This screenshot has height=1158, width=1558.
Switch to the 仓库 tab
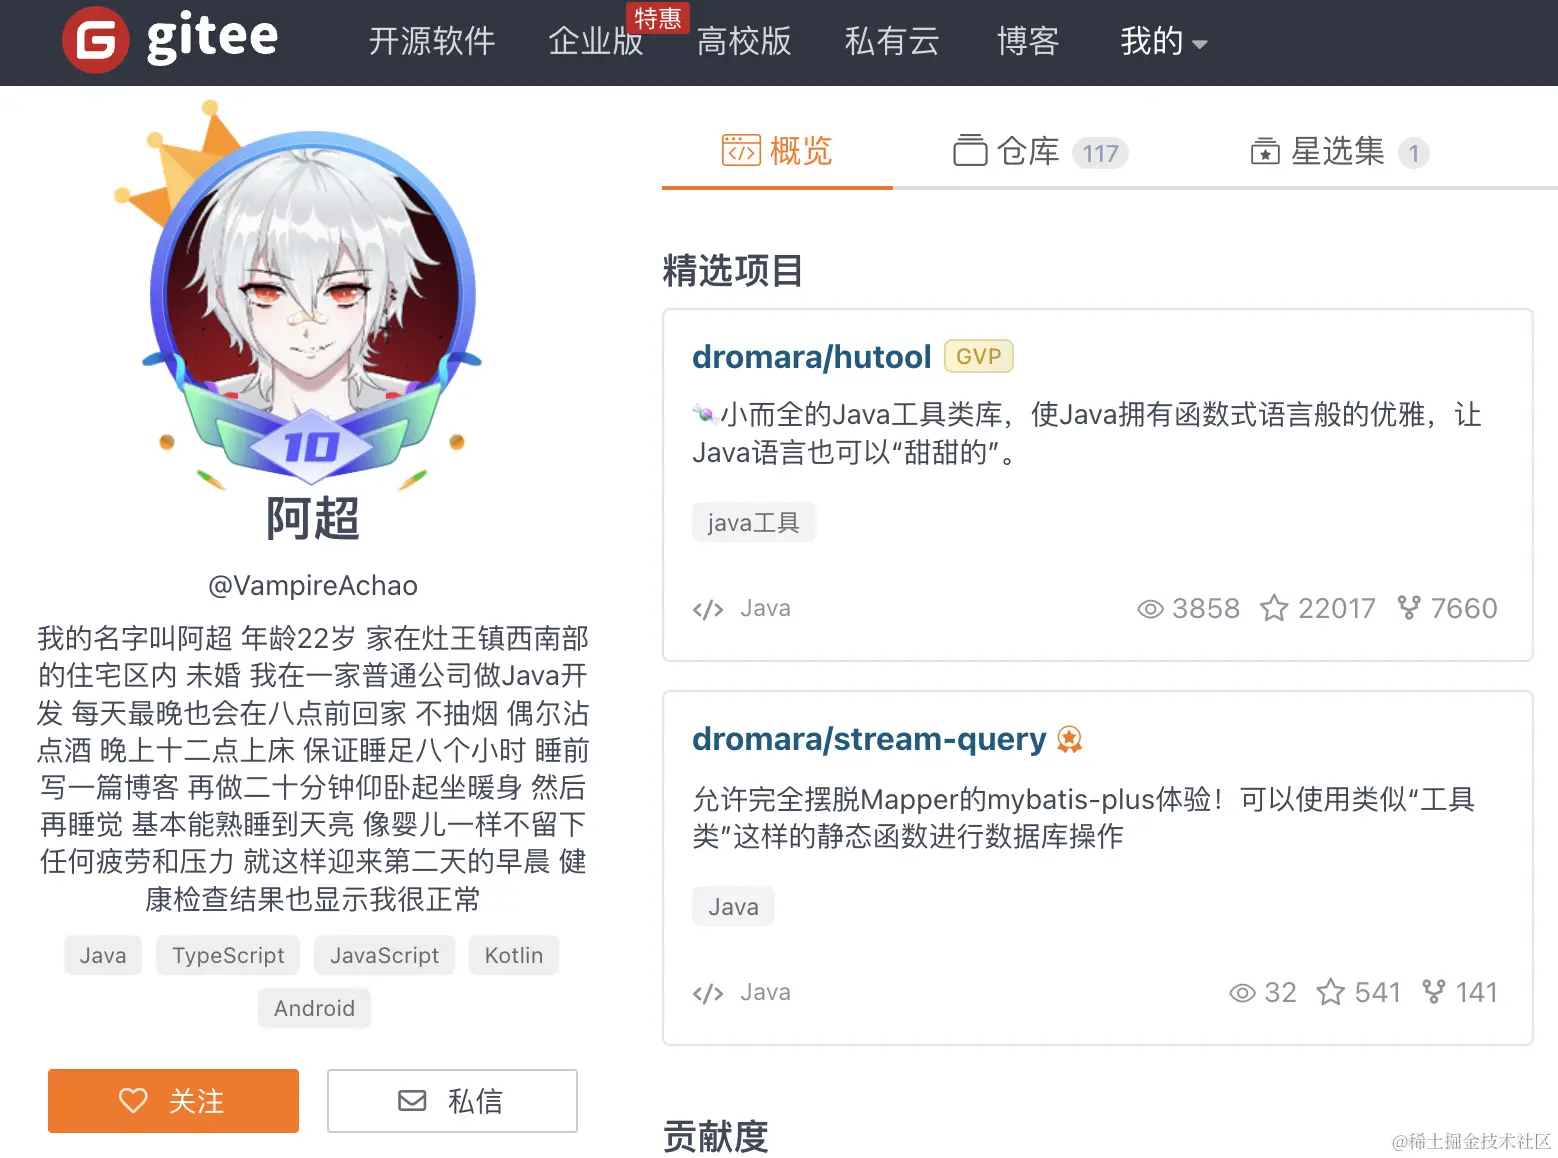(1040, 152)
